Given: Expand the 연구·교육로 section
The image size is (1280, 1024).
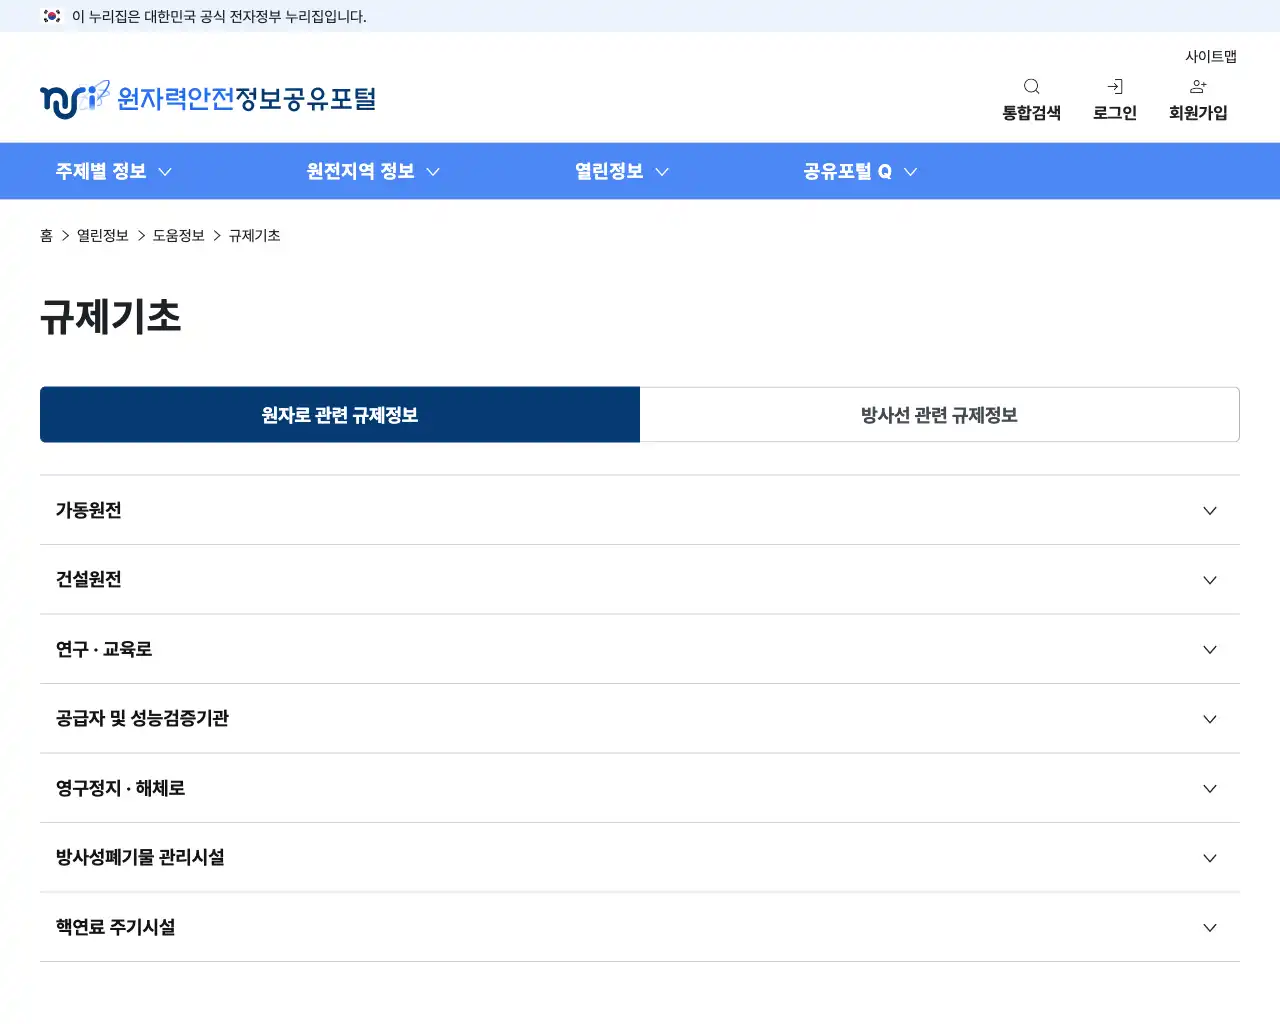Looking at the screenshot, I should pos(1210,649).
